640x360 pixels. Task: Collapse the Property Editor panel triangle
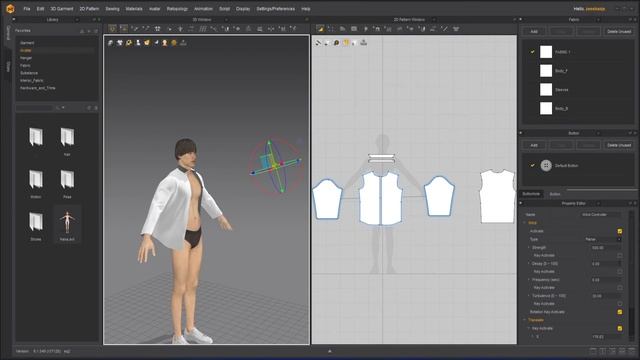point(521,203)
